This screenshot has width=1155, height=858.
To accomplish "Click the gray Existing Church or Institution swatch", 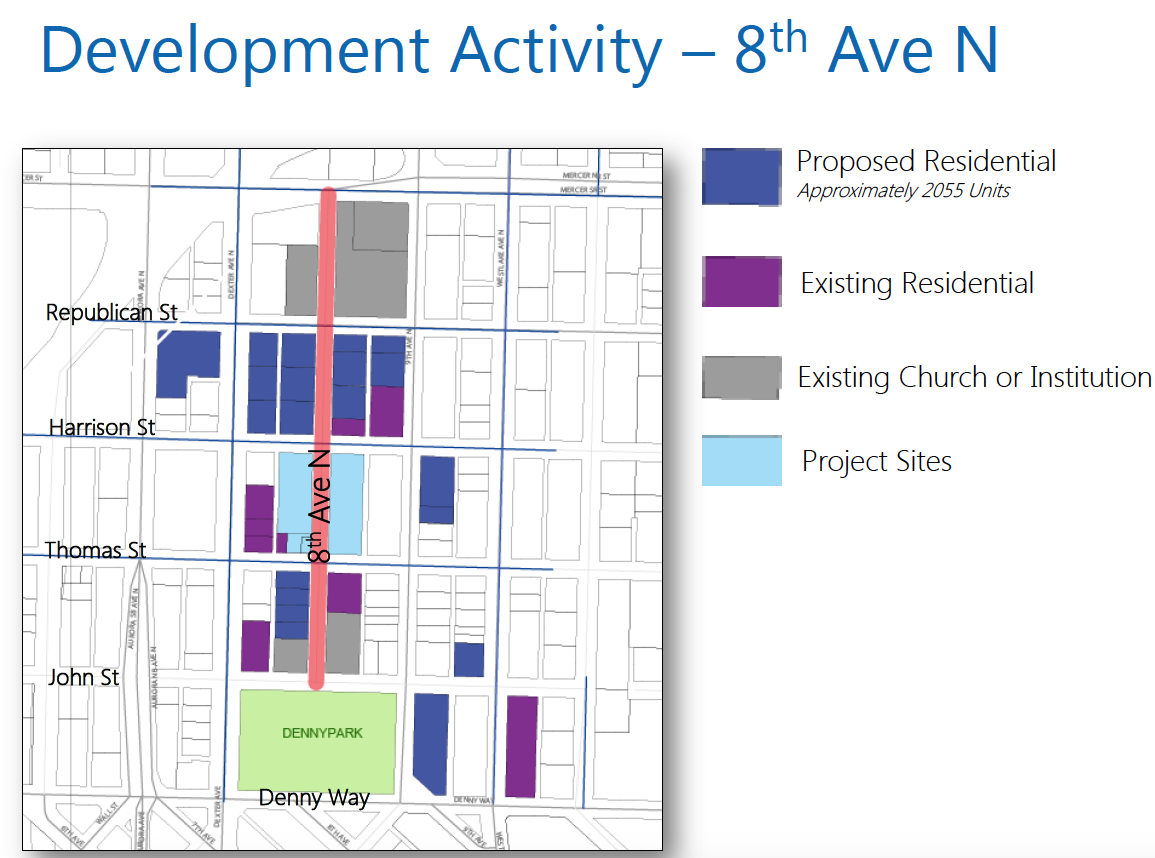I will 741,377.
